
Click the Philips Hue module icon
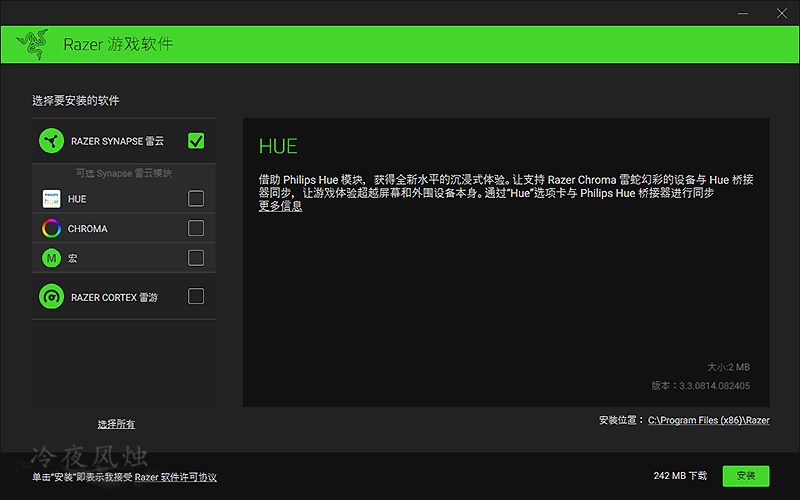pos(52,199)
